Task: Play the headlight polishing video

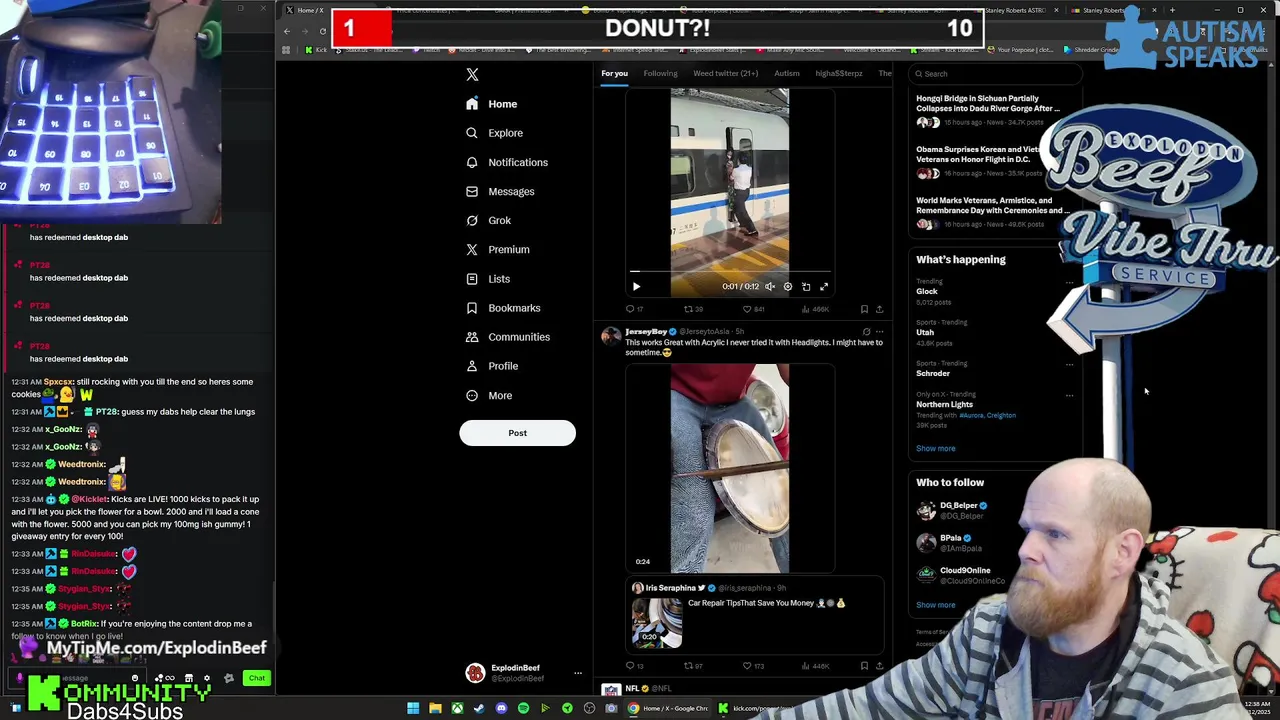Action: point(730,468)
